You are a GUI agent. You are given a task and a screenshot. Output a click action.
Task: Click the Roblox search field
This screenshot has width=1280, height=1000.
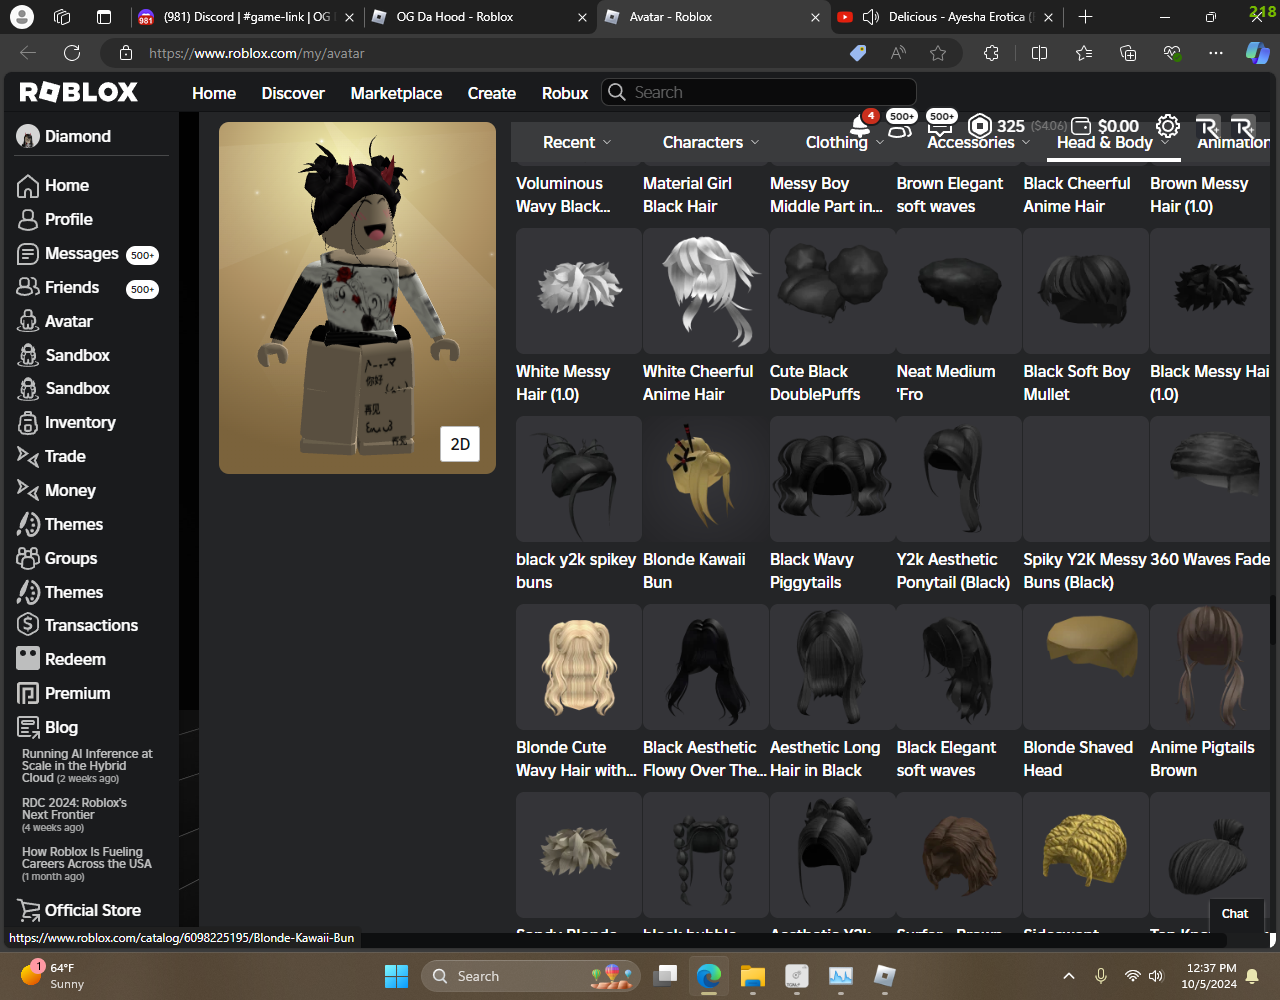[x=759, y=92]
